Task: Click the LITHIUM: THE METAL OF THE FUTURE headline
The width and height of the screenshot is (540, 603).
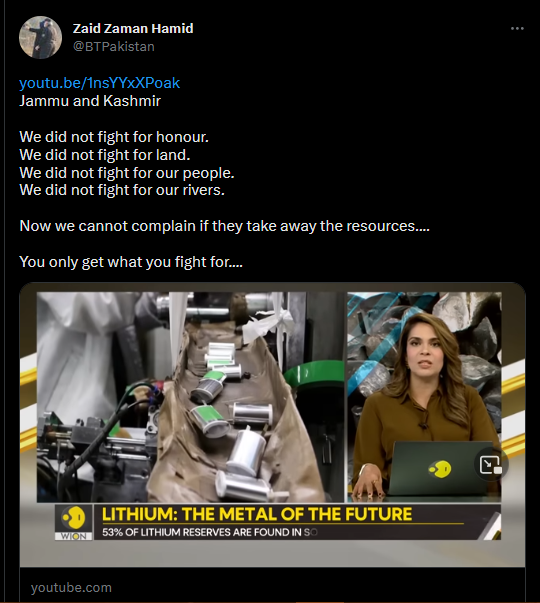Action: 257,514
